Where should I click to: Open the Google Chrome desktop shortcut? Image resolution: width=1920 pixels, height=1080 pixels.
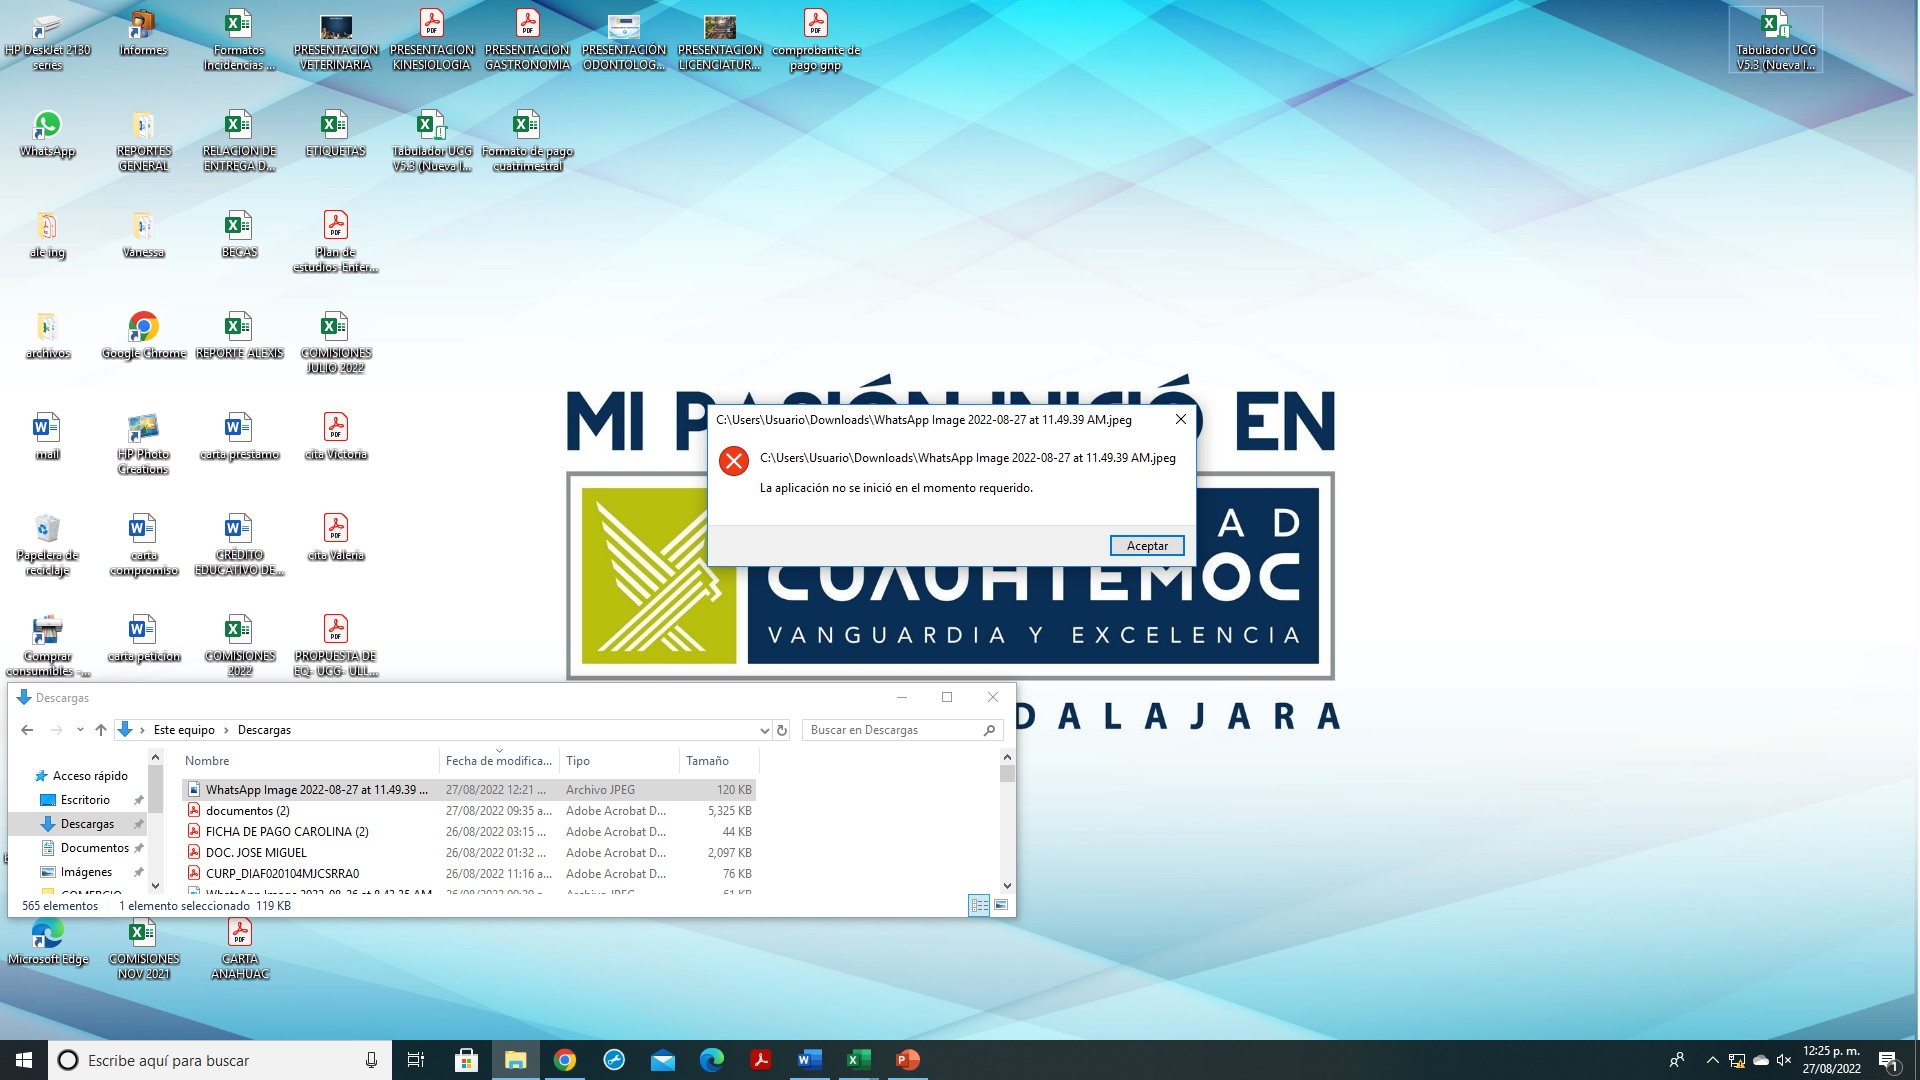point(144,337)
